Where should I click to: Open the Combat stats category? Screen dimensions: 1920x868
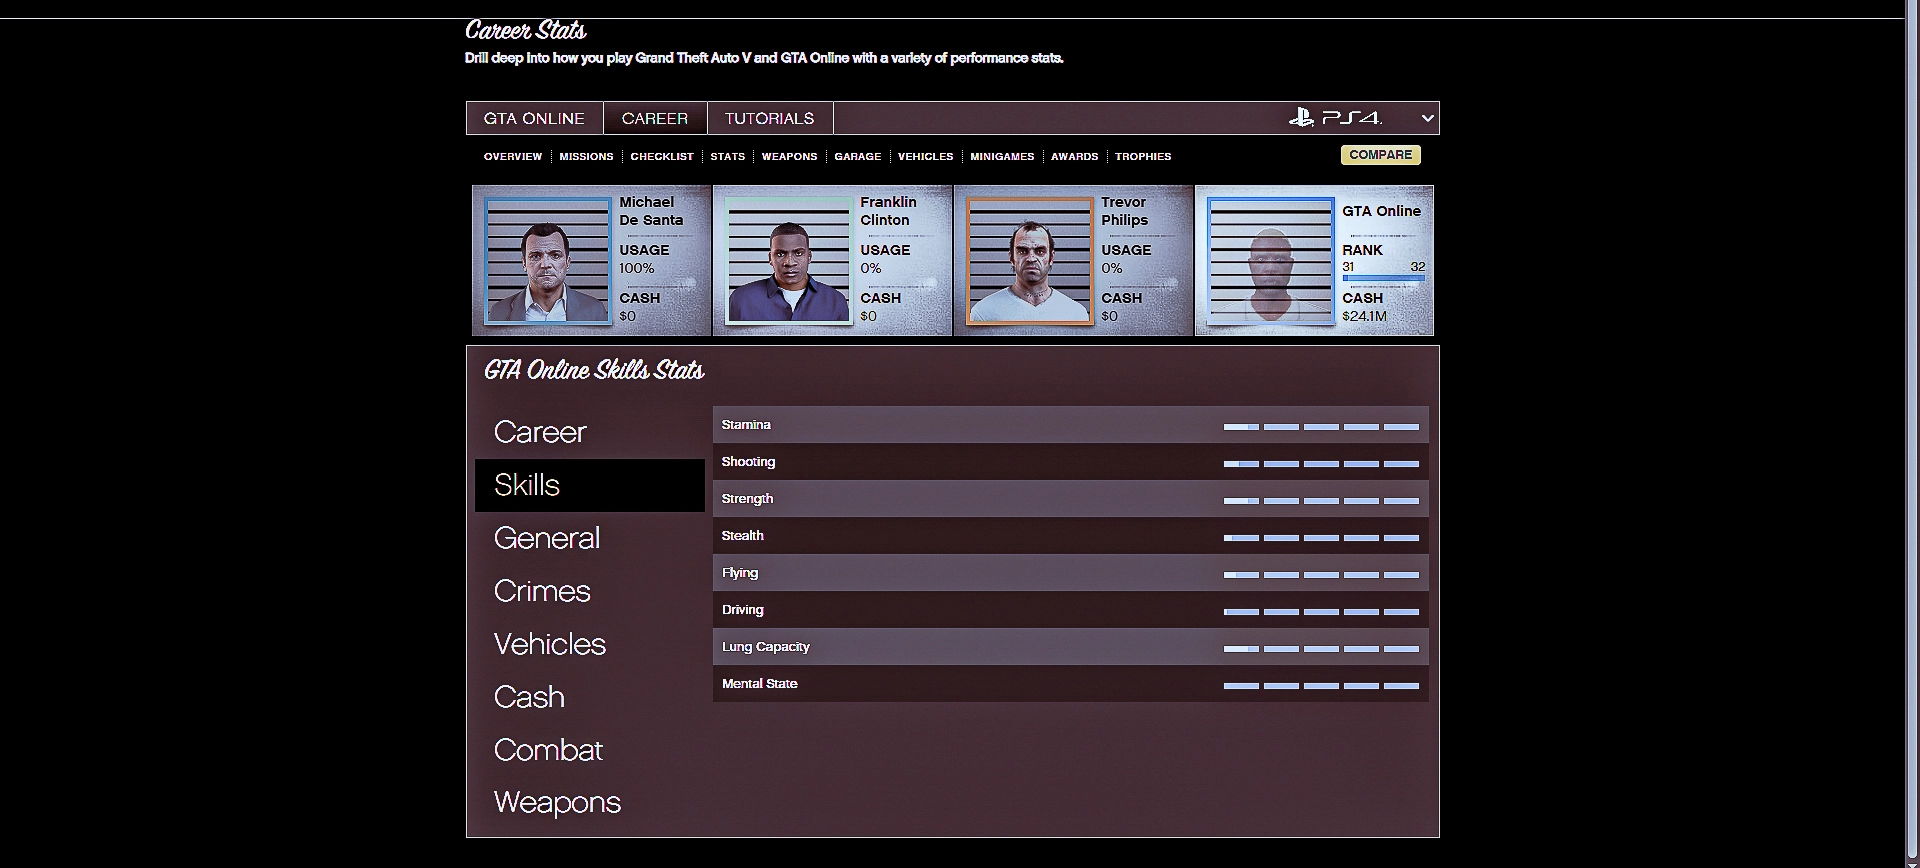click(548, 750)
